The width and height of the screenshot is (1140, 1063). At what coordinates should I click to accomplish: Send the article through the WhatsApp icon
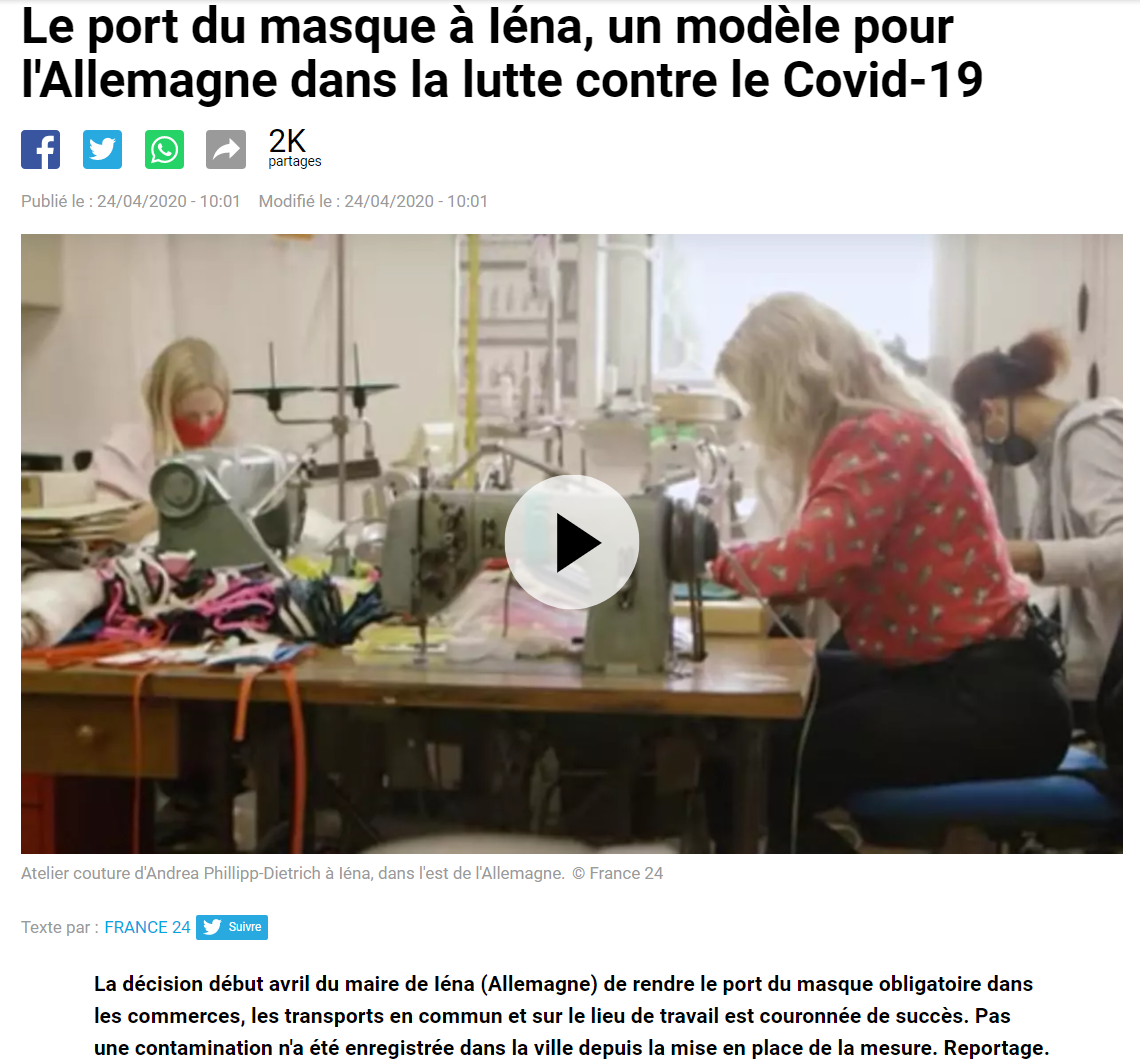pos(164,150)
